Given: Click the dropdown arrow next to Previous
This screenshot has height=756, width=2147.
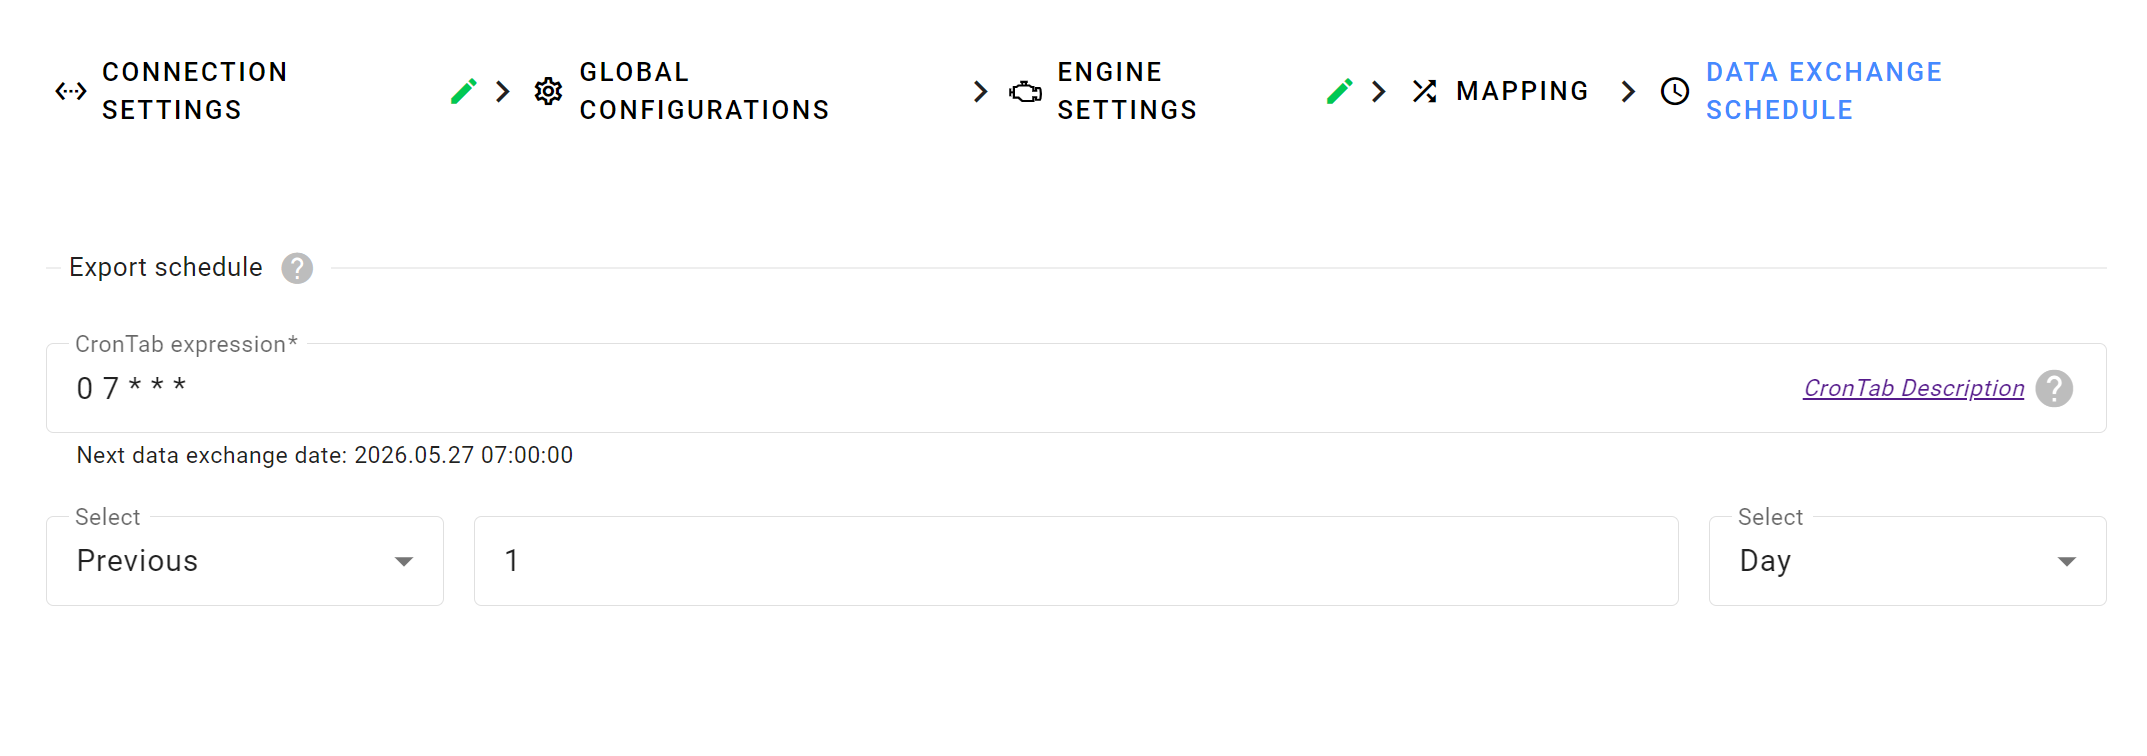Looking at the screenshot, I should tap(404, 562).
